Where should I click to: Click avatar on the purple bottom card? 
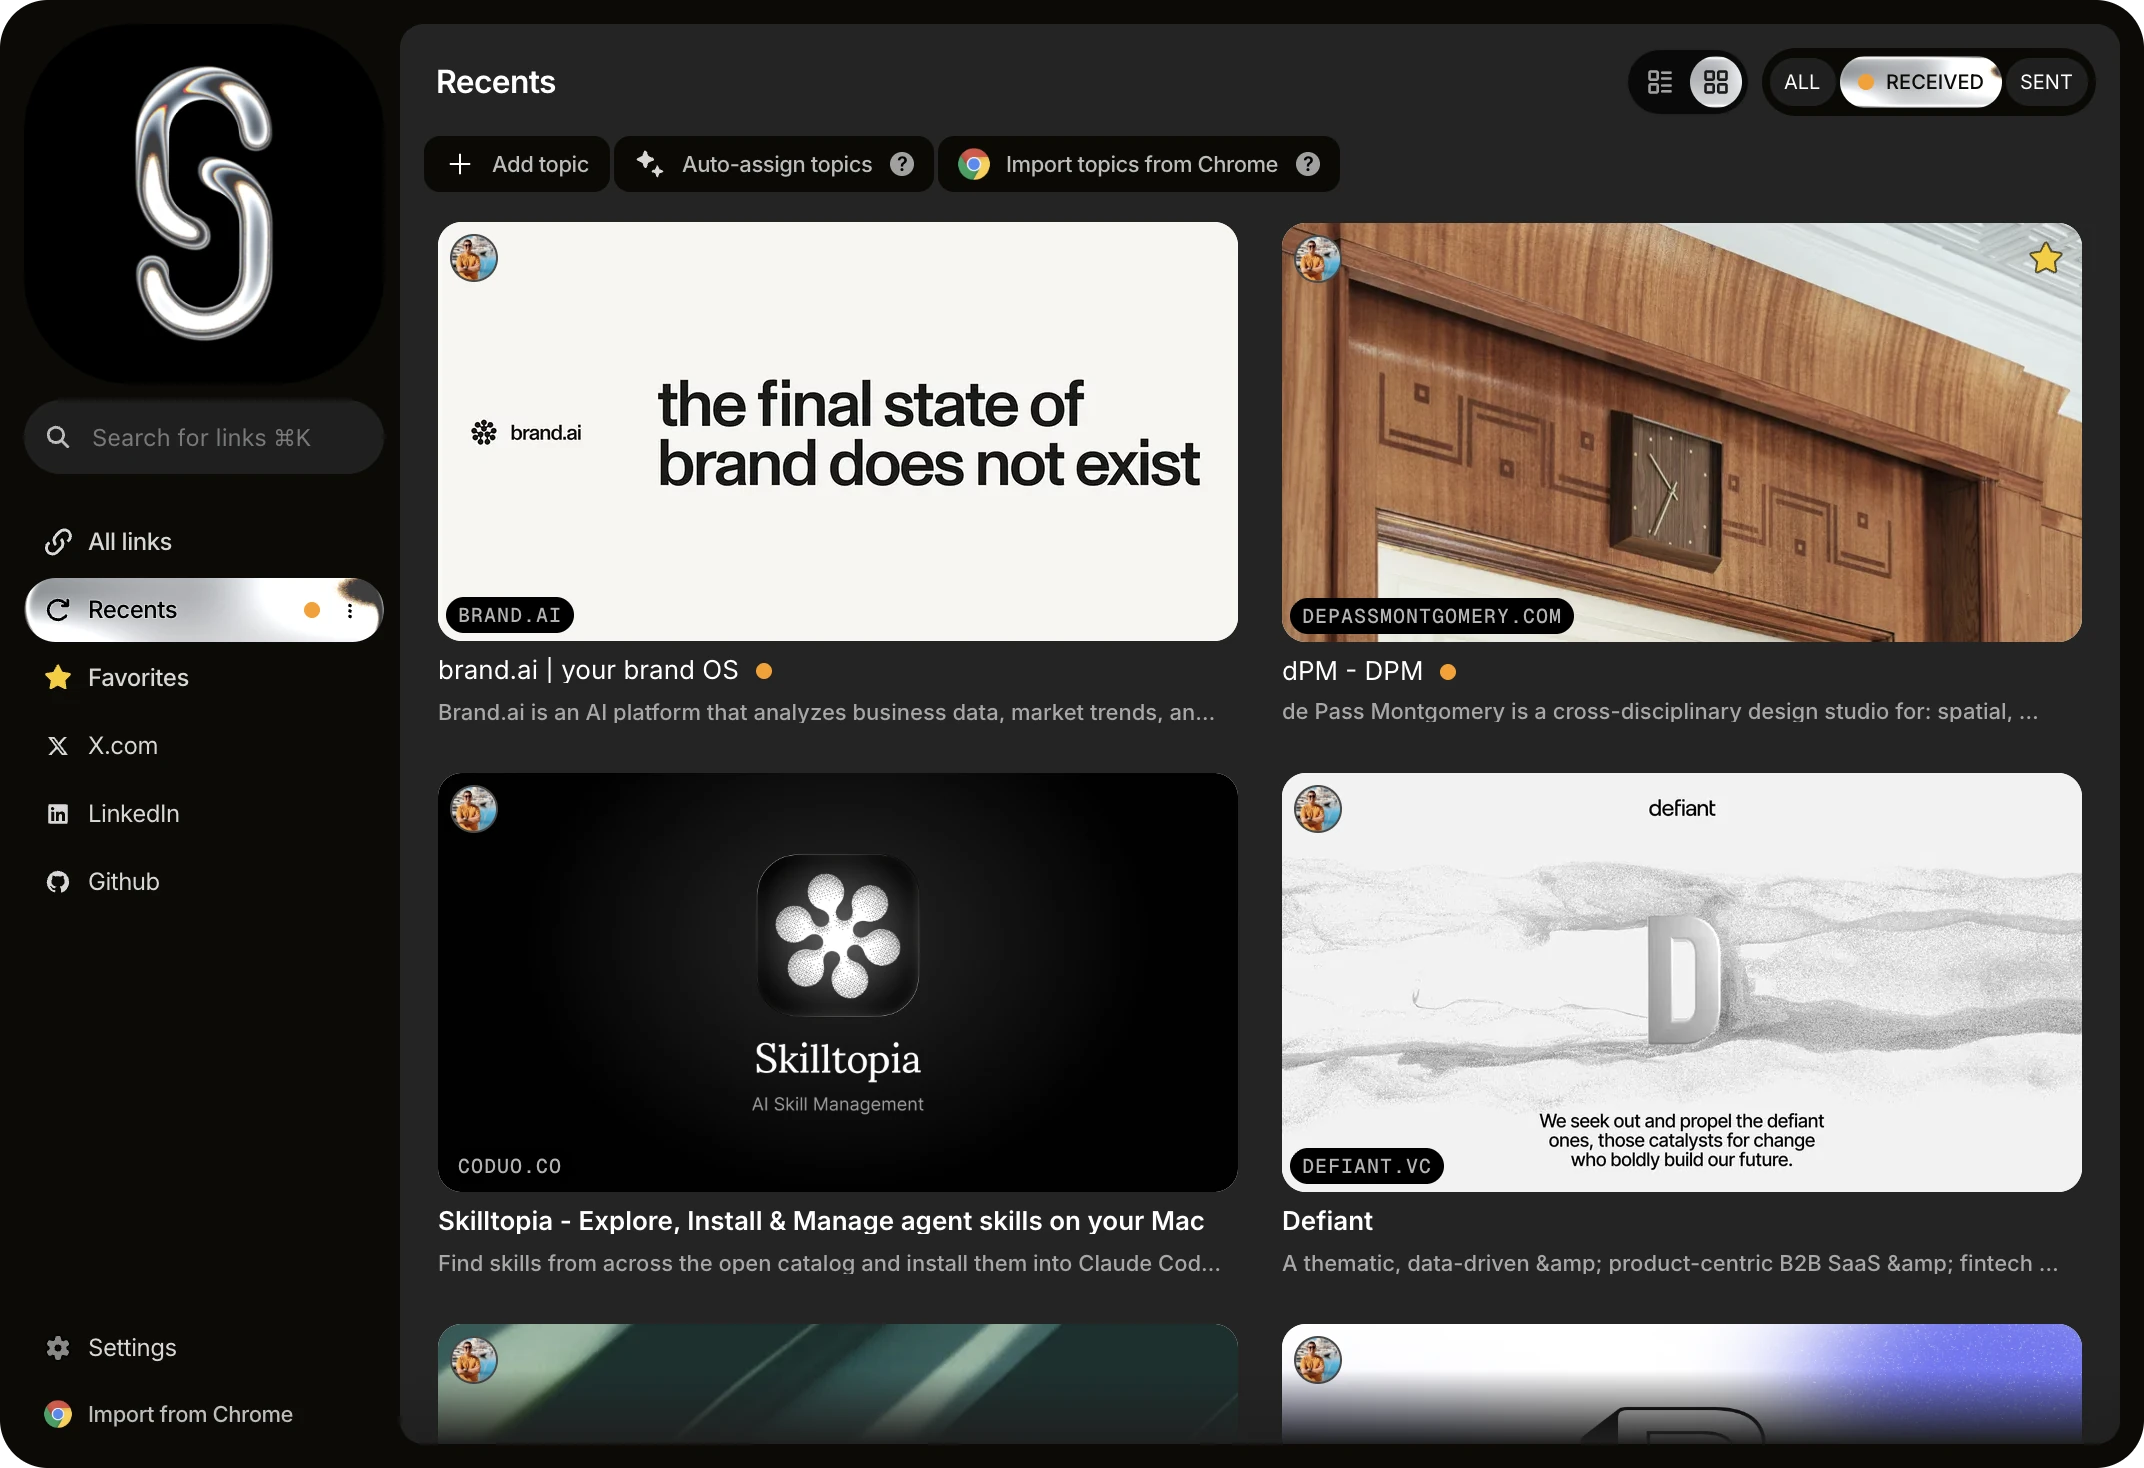[1318, 1360]
